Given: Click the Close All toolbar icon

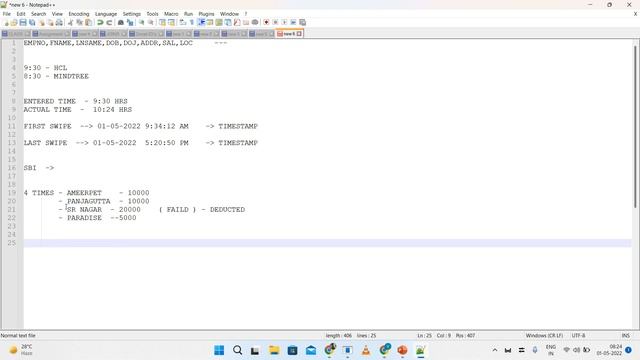Looking at the screenshot, I should (50, 22).
